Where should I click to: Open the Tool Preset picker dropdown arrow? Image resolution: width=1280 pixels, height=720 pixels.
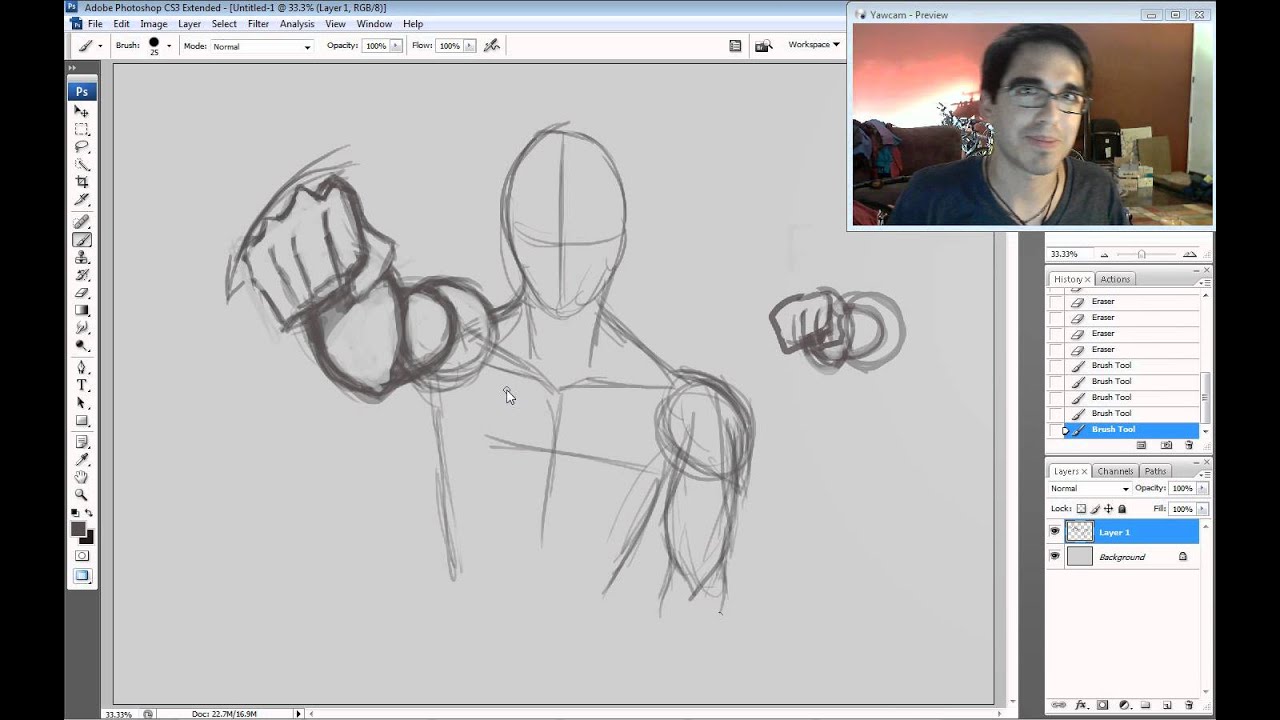click(100, 46)
